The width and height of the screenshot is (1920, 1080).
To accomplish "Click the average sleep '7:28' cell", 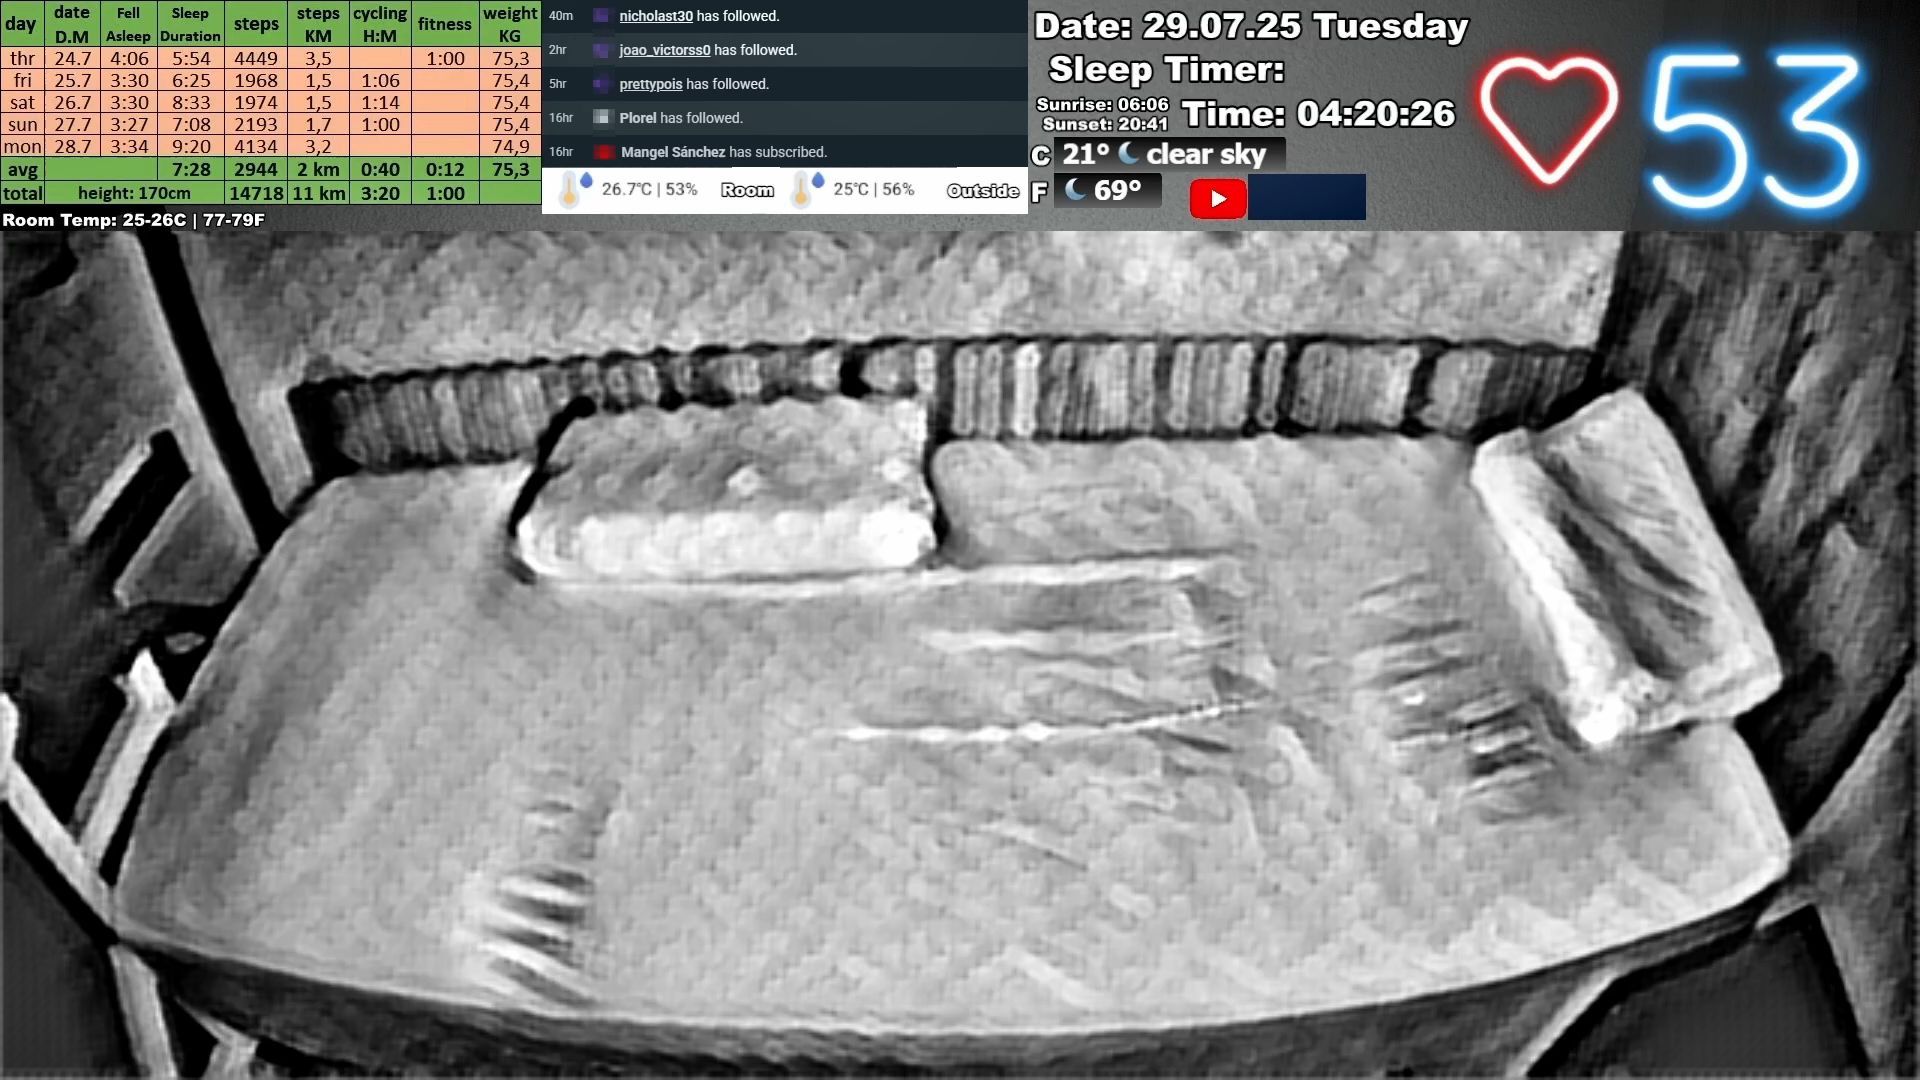I will tap(190, 169).
